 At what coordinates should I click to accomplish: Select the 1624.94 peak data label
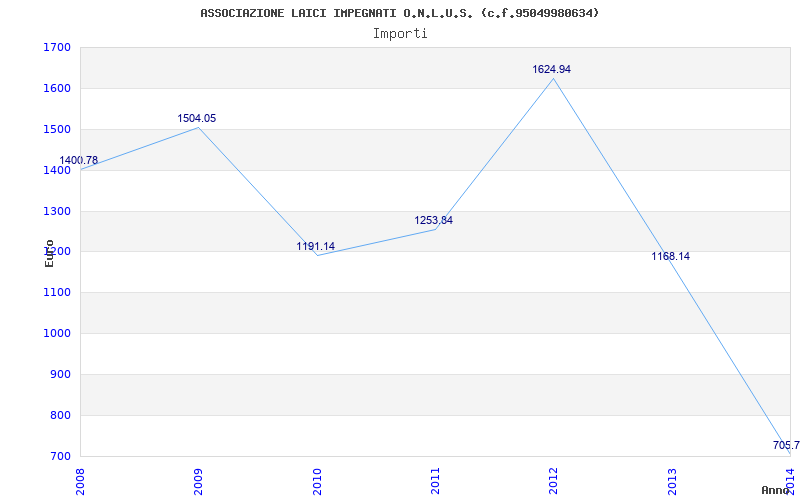(552, 69)
